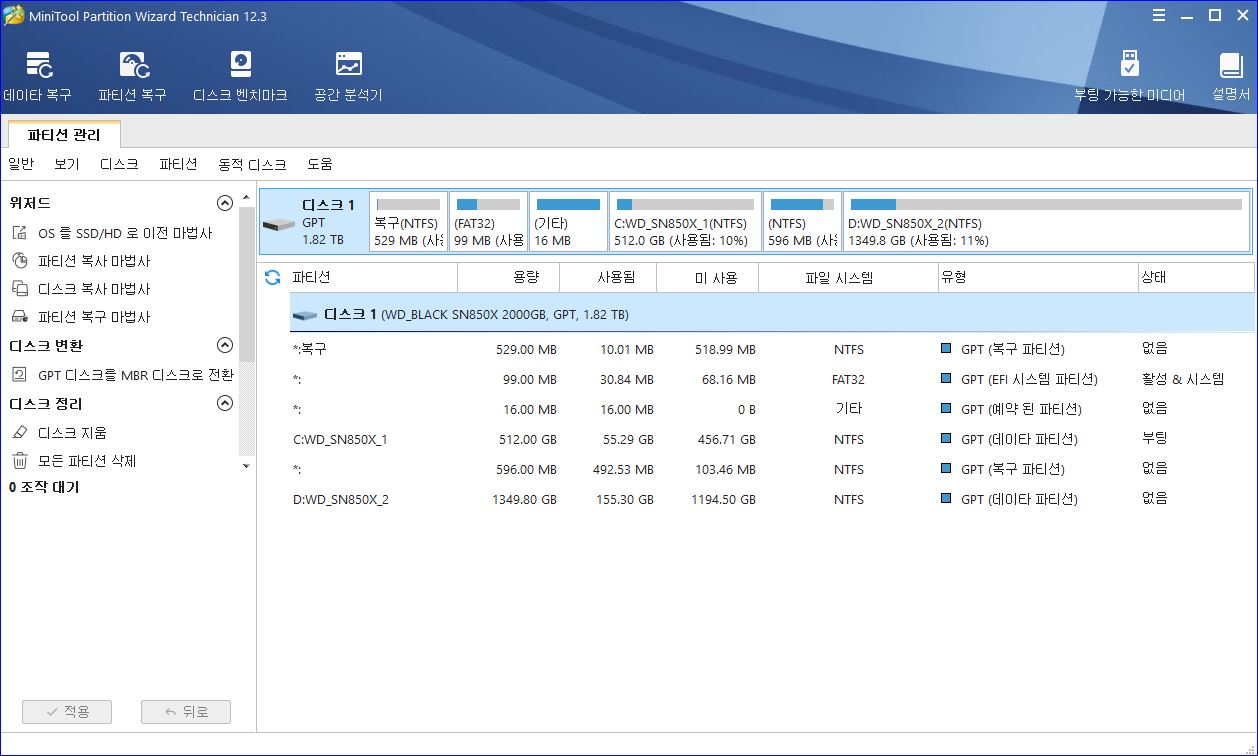Click the 적용 button
This screenshot has height=756, width=1258.
(x=67, y=712)
